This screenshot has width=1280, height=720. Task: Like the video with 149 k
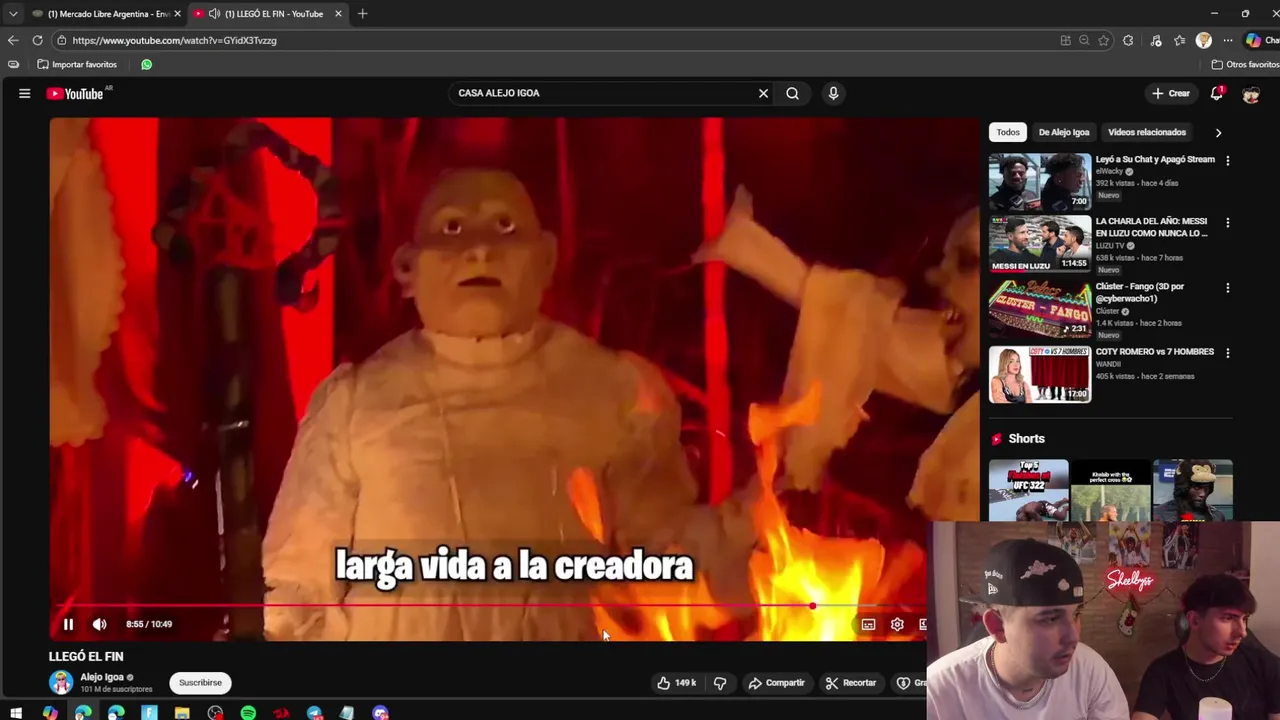point(676,683)
